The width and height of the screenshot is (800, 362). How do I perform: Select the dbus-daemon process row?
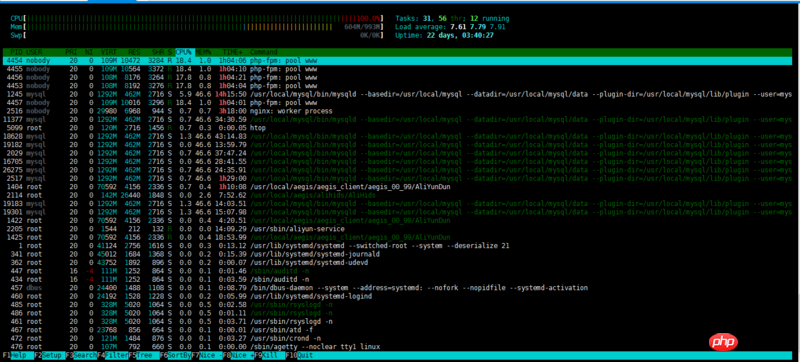click(x=398, y=288)
